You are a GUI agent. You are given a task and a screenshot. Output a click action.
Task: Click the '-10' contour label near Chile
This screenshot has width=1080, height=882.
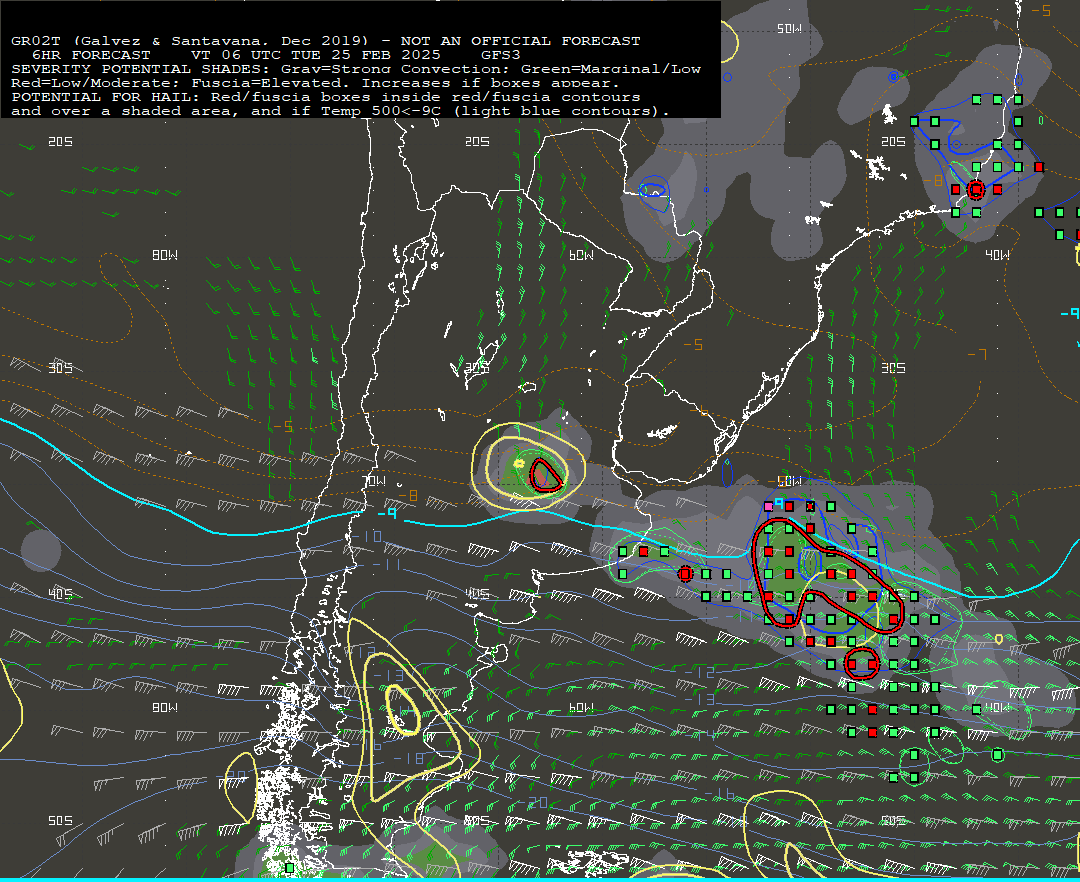click(x=367, y=536)
